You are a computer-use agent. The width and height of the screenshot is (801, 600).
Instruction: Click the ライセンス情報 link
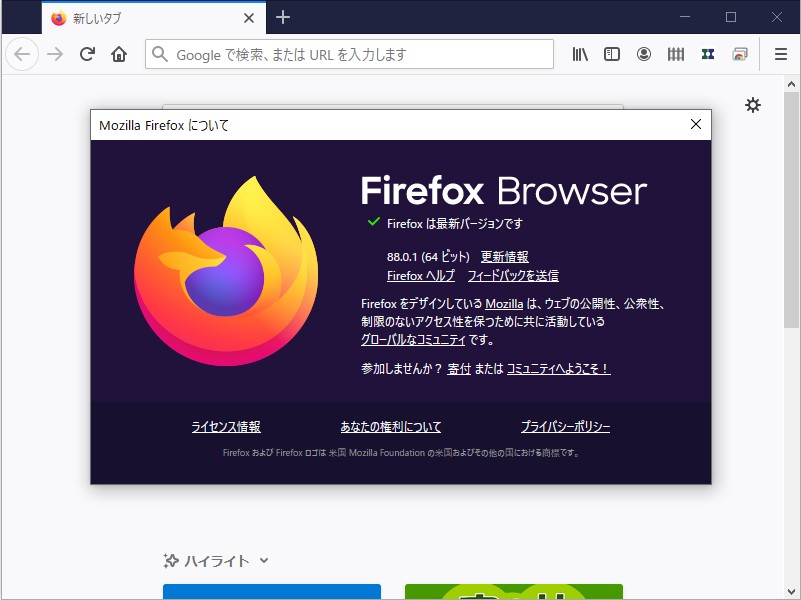[224, 426]
